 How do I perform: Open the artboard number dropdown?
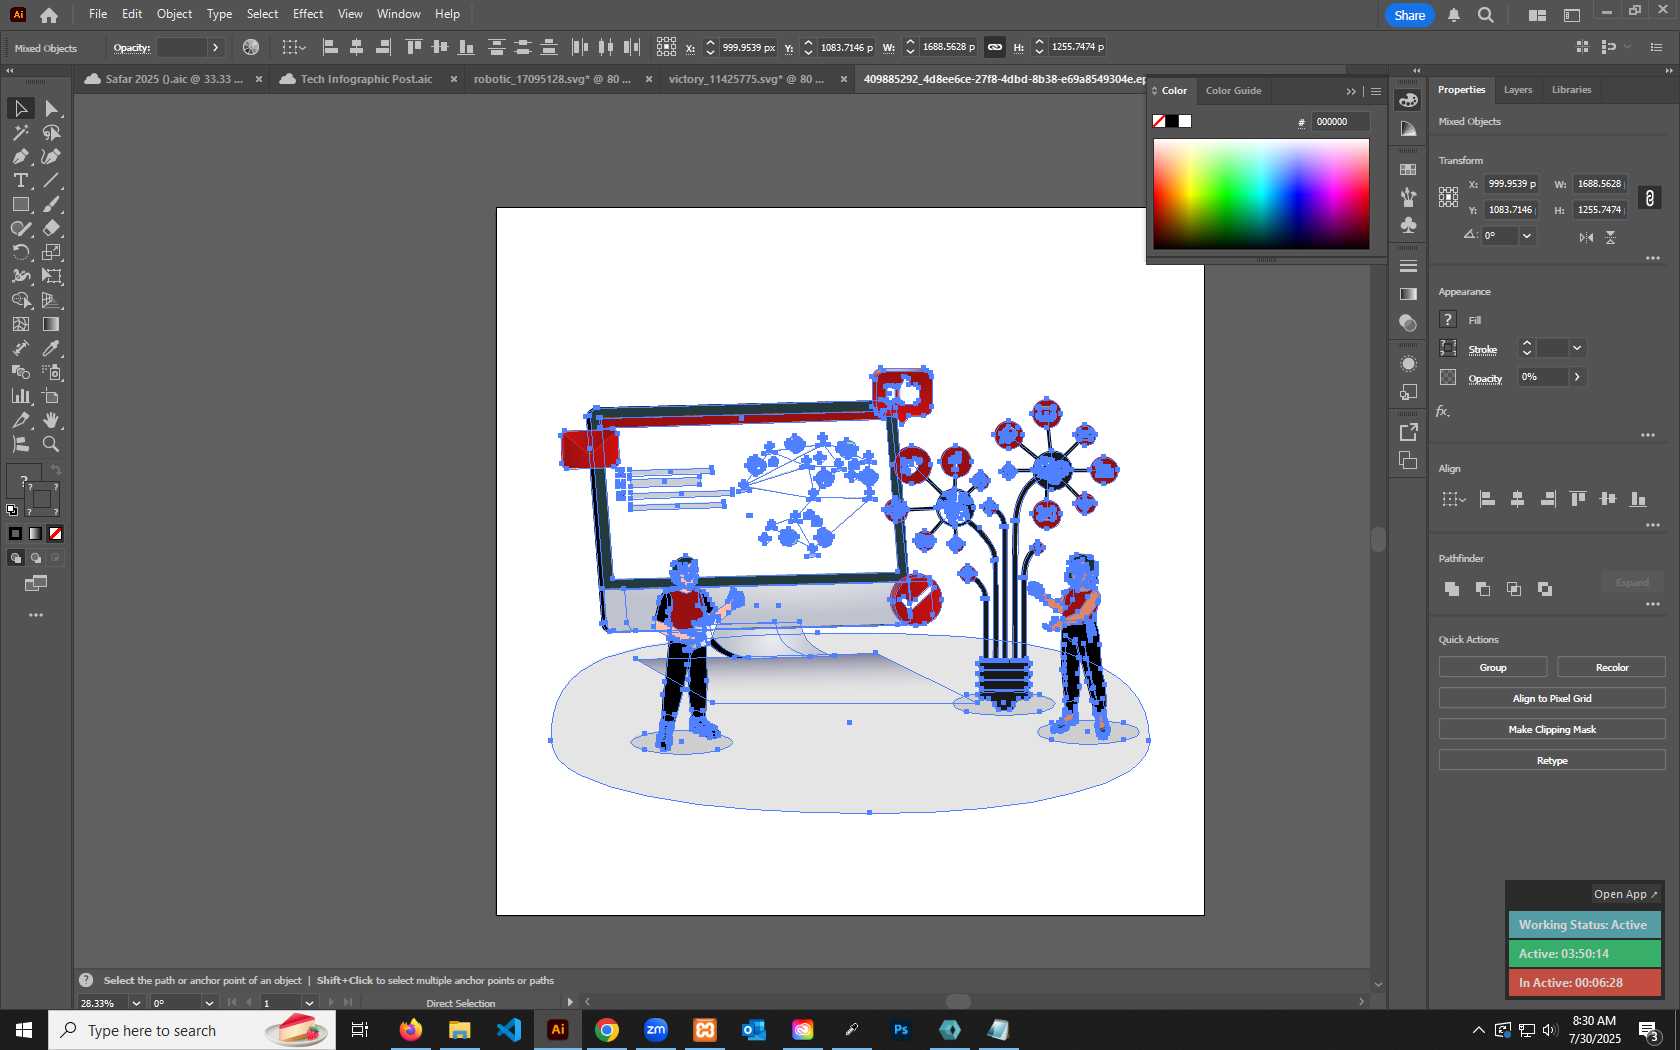tap(309, 1003)
